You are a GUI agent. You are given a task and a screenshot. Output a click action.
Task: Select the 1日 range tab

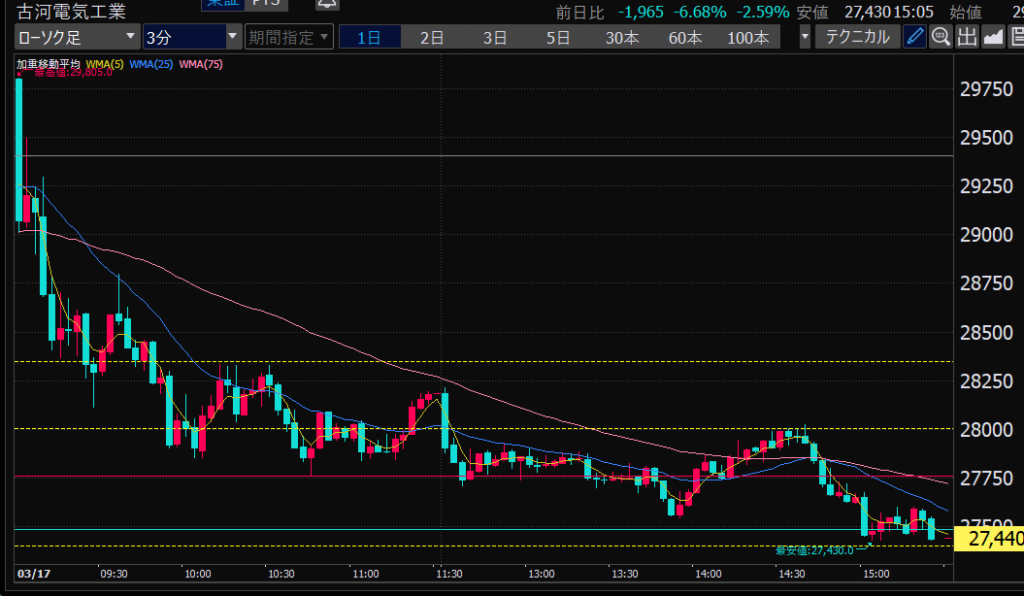[x=369, y=38]
